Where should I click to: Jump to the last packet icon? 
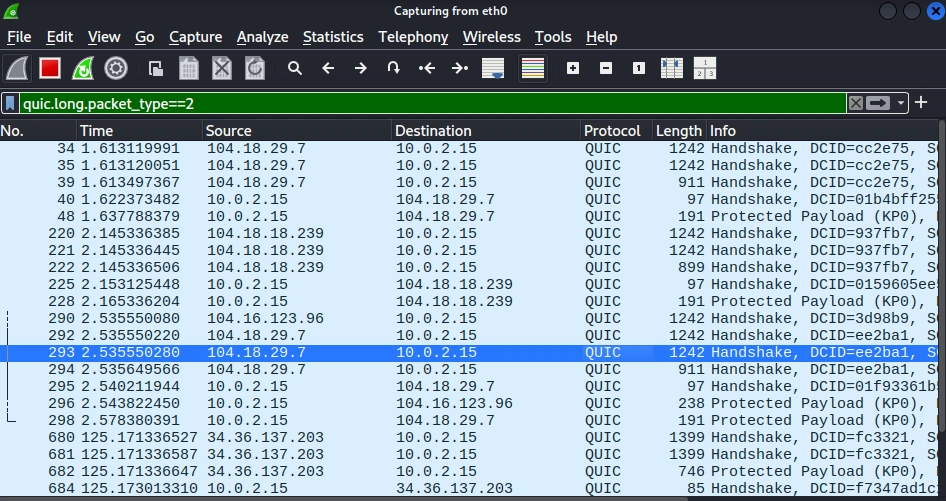click(x=460, y=68)
